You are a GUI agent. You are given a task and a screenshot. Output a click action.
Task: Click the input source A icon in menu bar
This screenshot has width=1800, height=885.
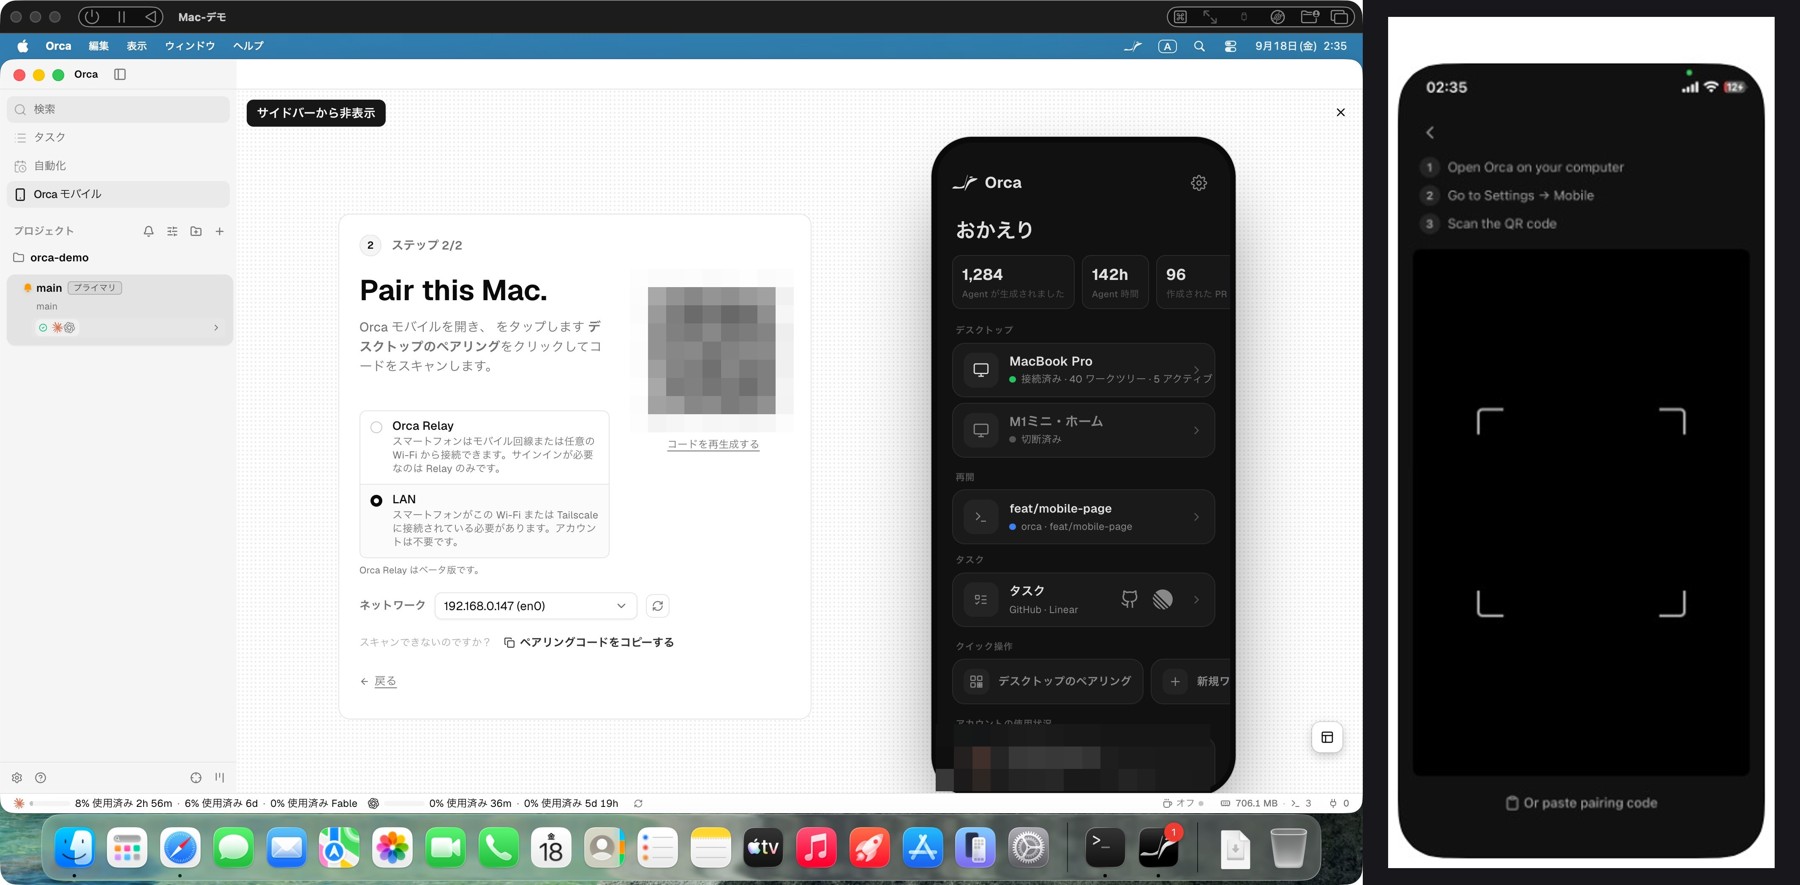(1167, 46)
